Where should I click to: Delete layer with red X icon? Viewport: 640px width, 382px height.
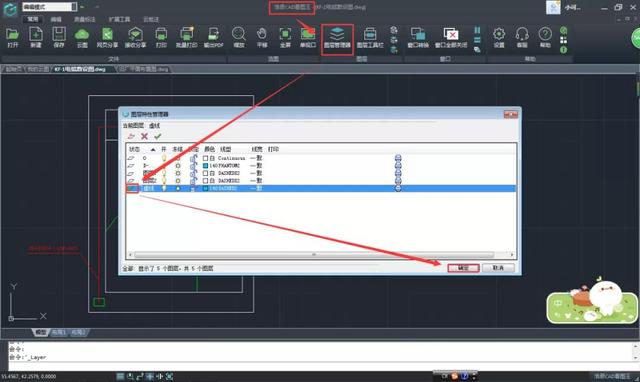tap(144, 136)
